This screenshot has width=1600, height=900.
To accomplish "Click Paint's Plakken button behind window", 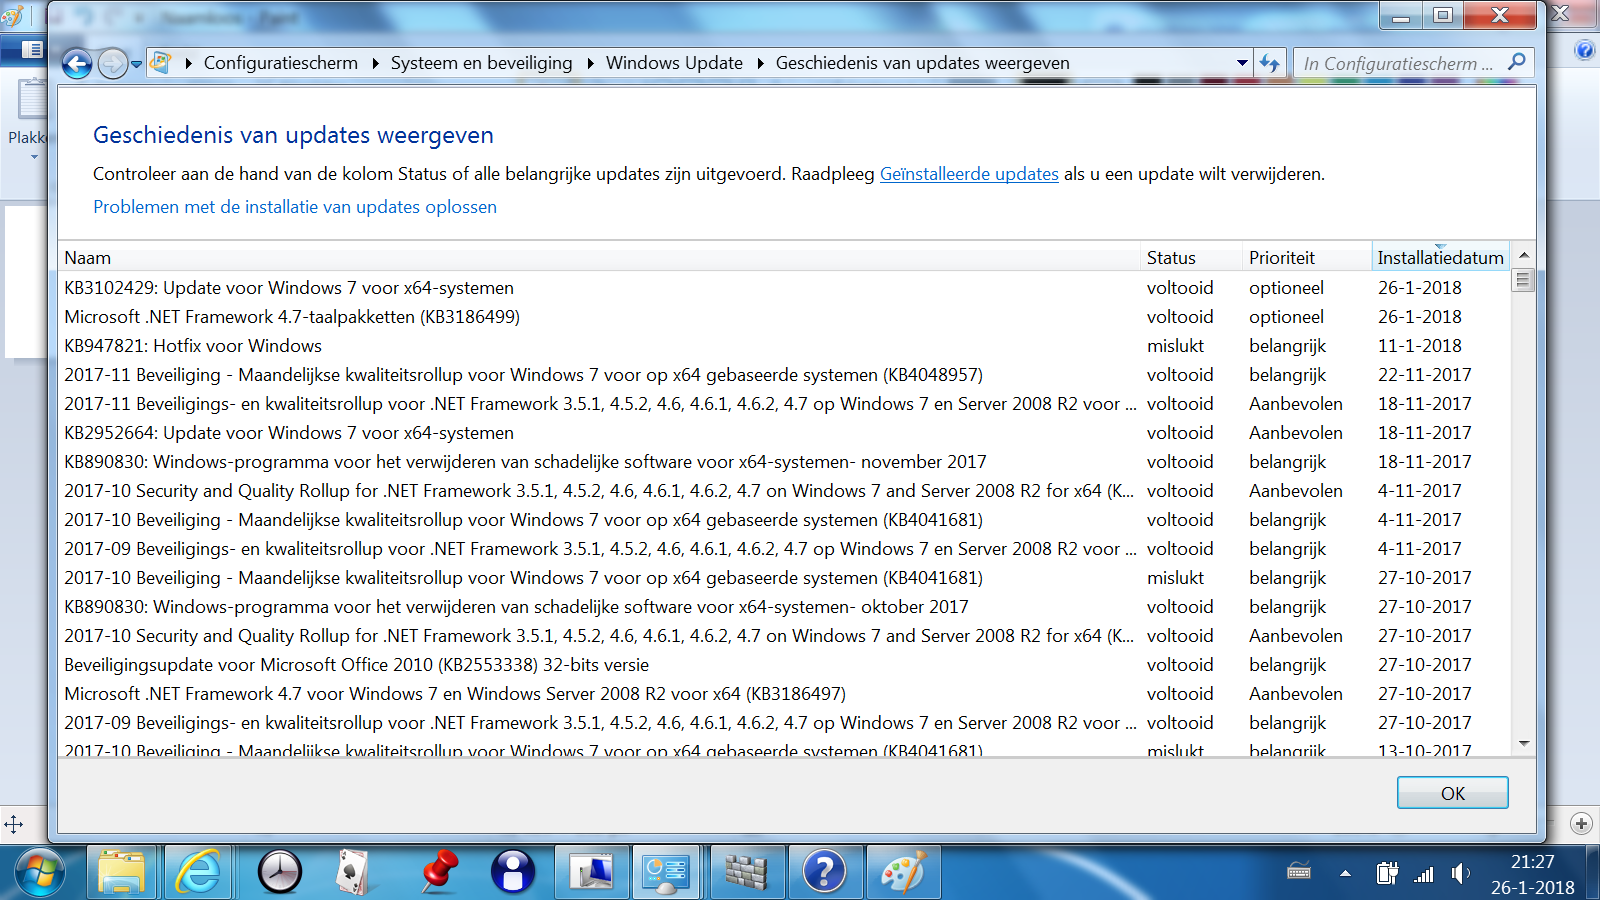I will tap(27, 118).
